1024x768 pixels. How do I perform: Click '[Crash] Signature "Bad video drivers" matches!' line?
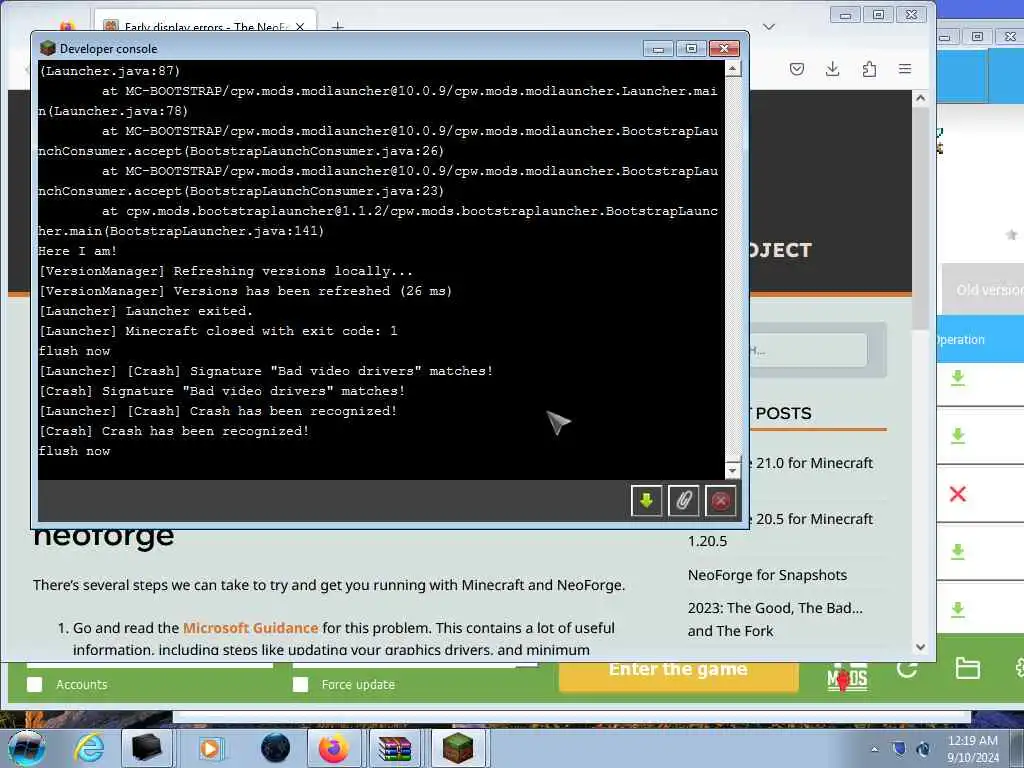[x=222, y=391]
